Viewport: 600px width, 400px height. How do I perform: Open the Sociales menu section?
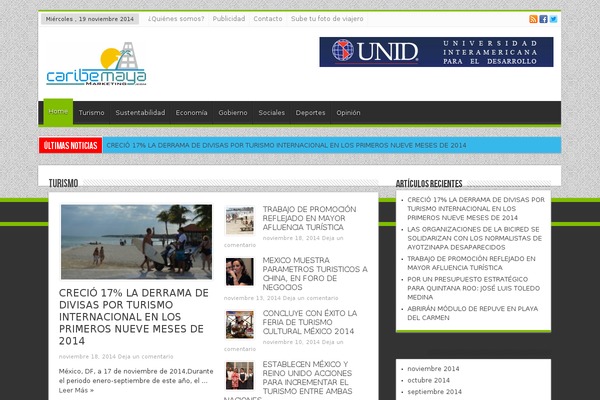pyautogui.click(x=271, y=113)
